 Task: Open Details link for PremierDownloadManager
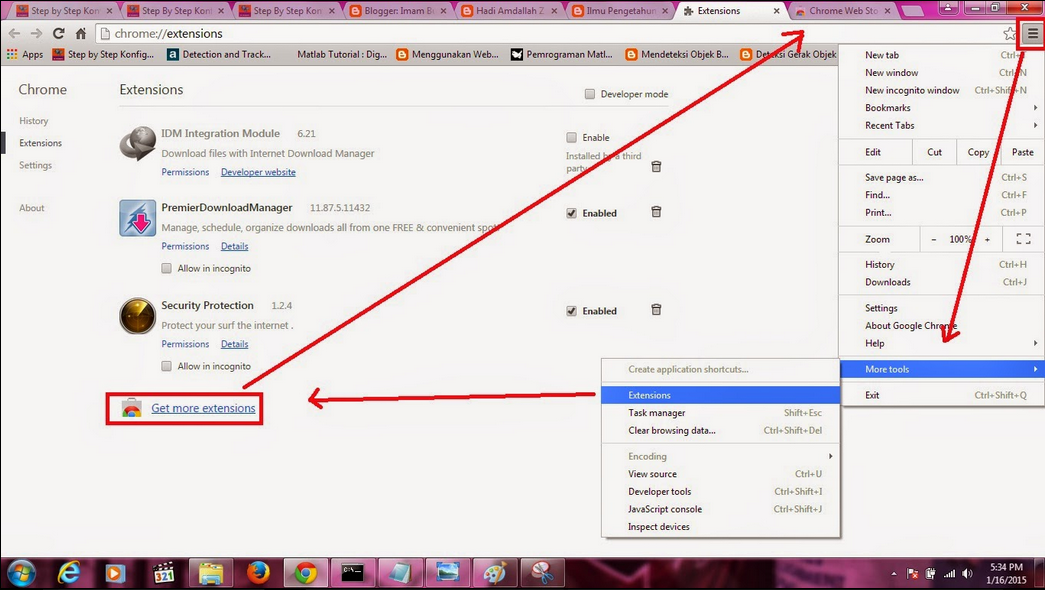(x=235, y=246)
